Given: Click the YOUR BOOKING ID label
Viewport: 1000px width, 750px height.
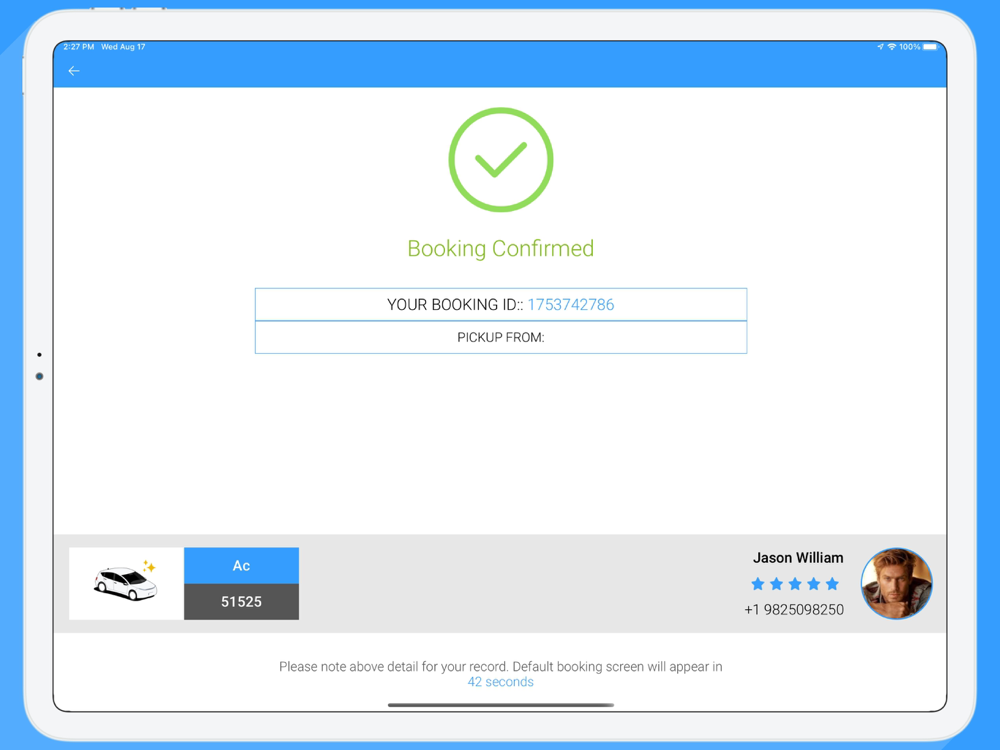Looking at the screenshot, I should point(455,305).
